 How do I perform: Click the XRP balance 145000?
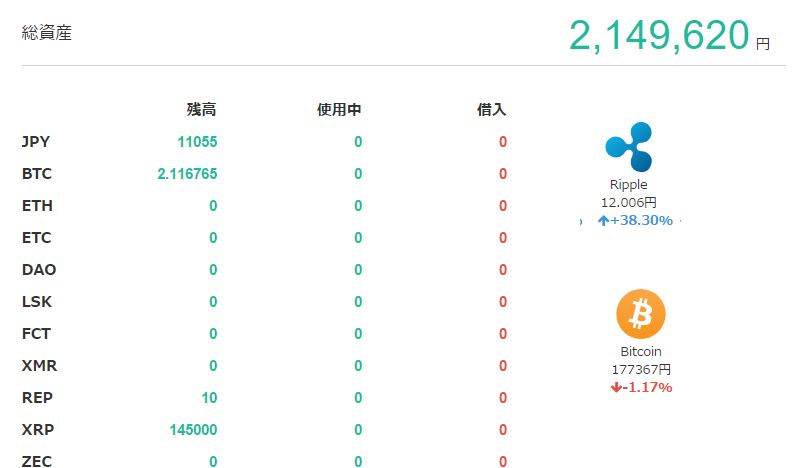pos(194,430)
